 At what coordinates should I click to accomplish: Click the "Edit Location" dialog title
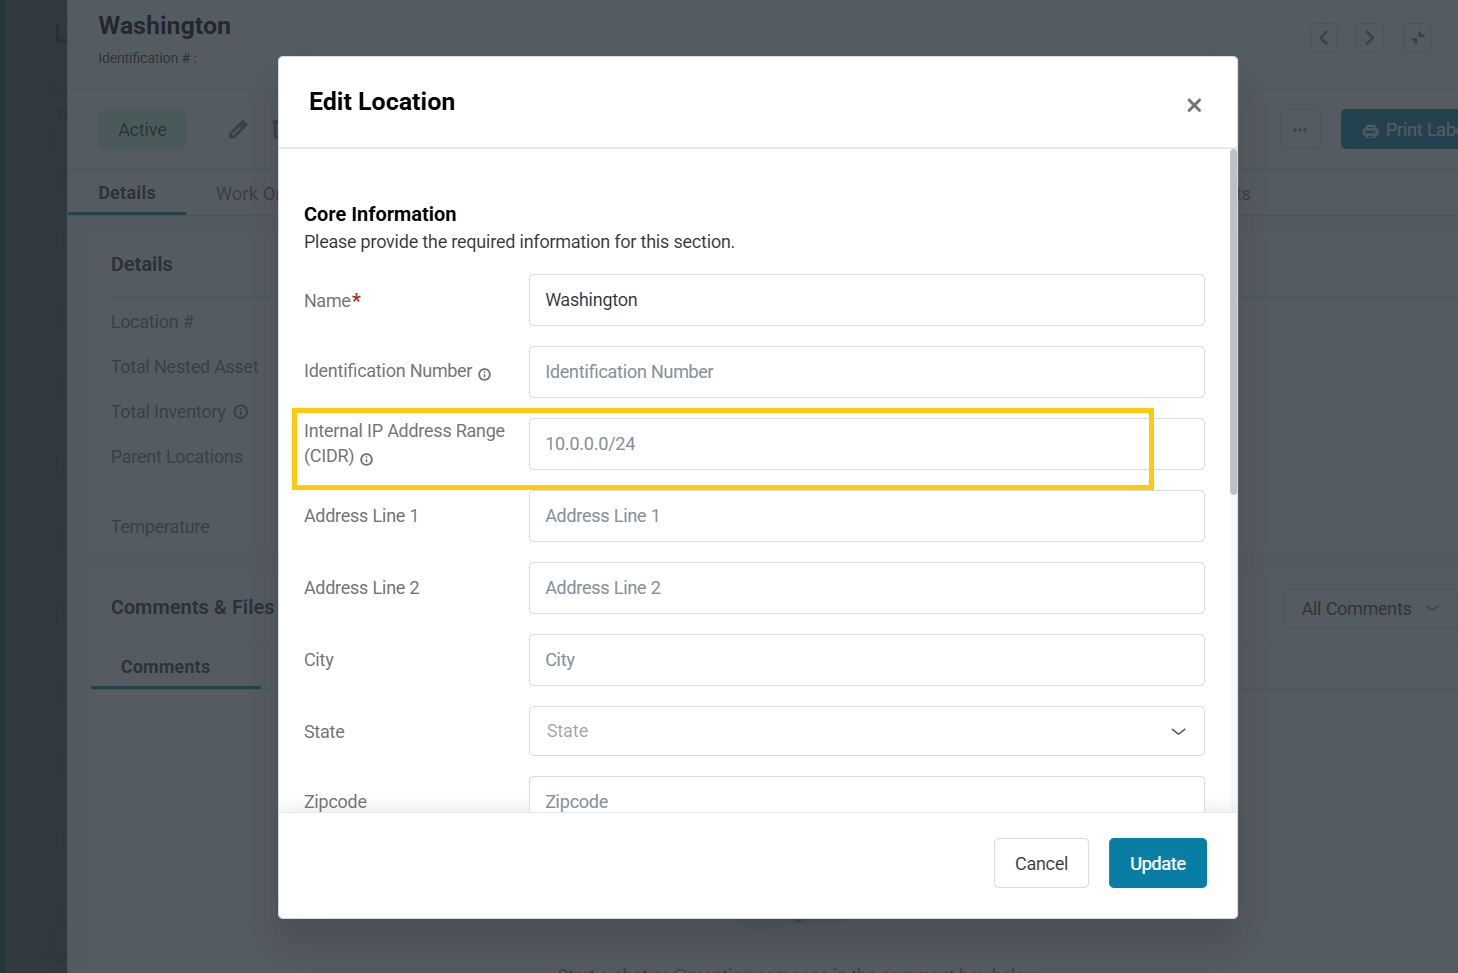(x=382, y=102)
